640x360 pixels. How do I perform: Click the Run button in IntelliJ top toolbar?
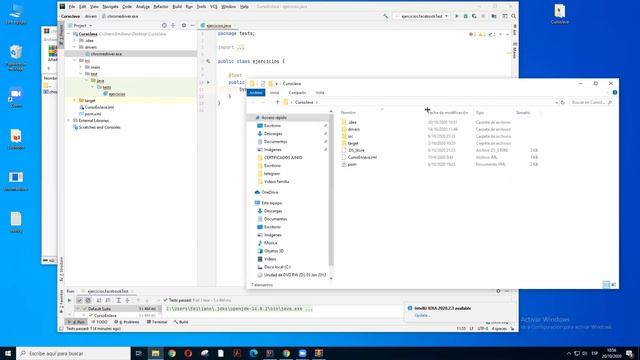pyautogui.click(x=457, y=16)
